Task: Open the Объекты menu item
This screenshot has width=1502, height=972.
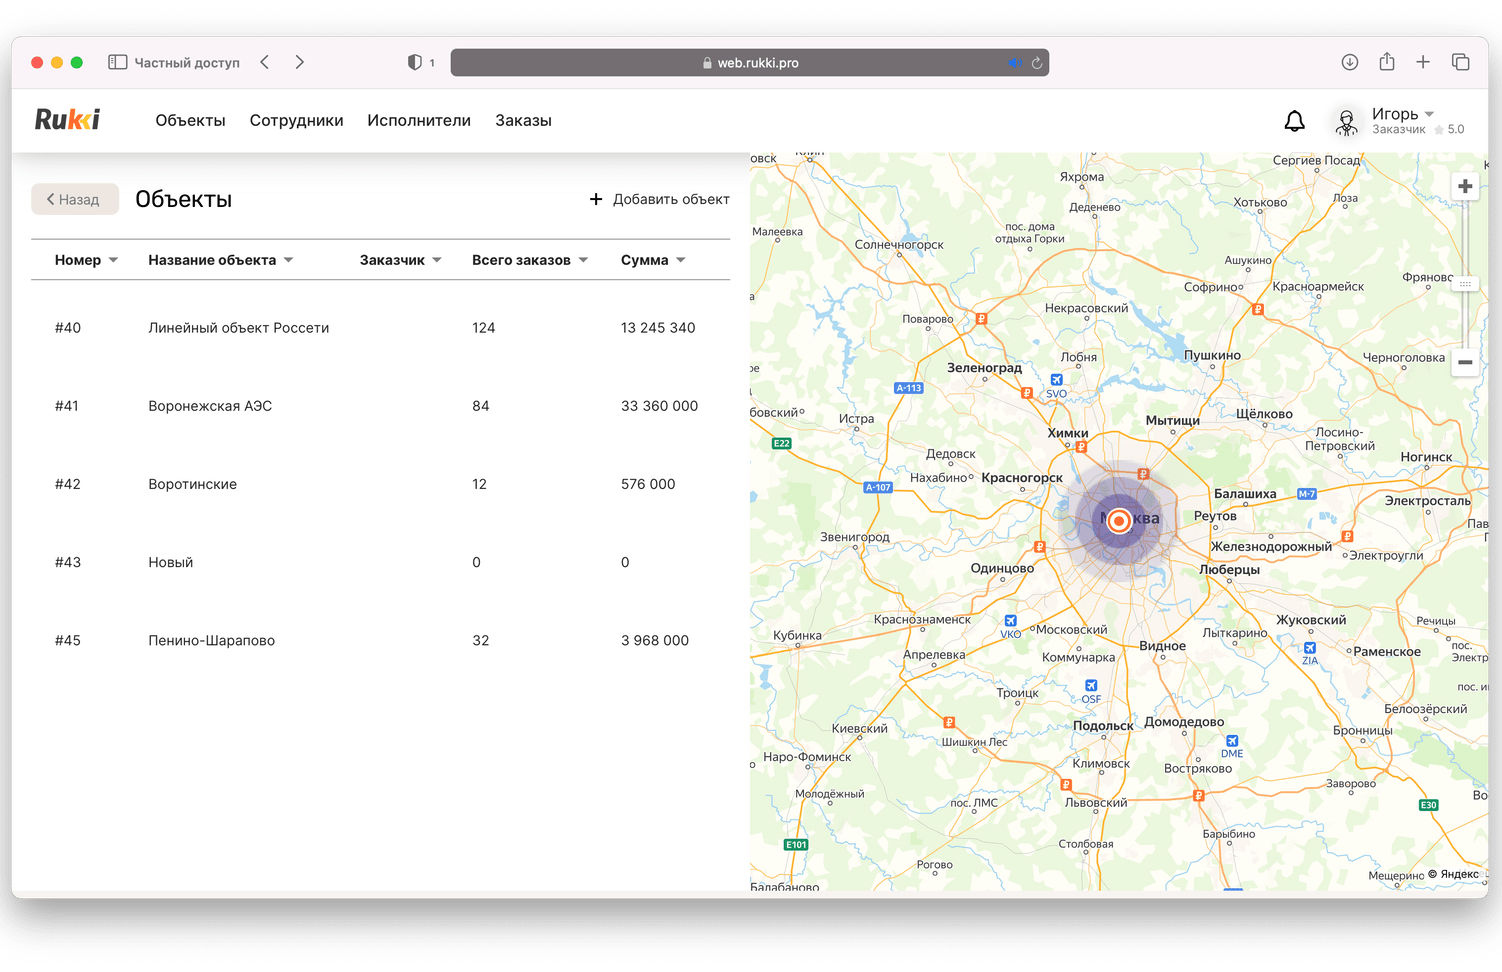Action: pyautogui.click(x=190, y=120)
